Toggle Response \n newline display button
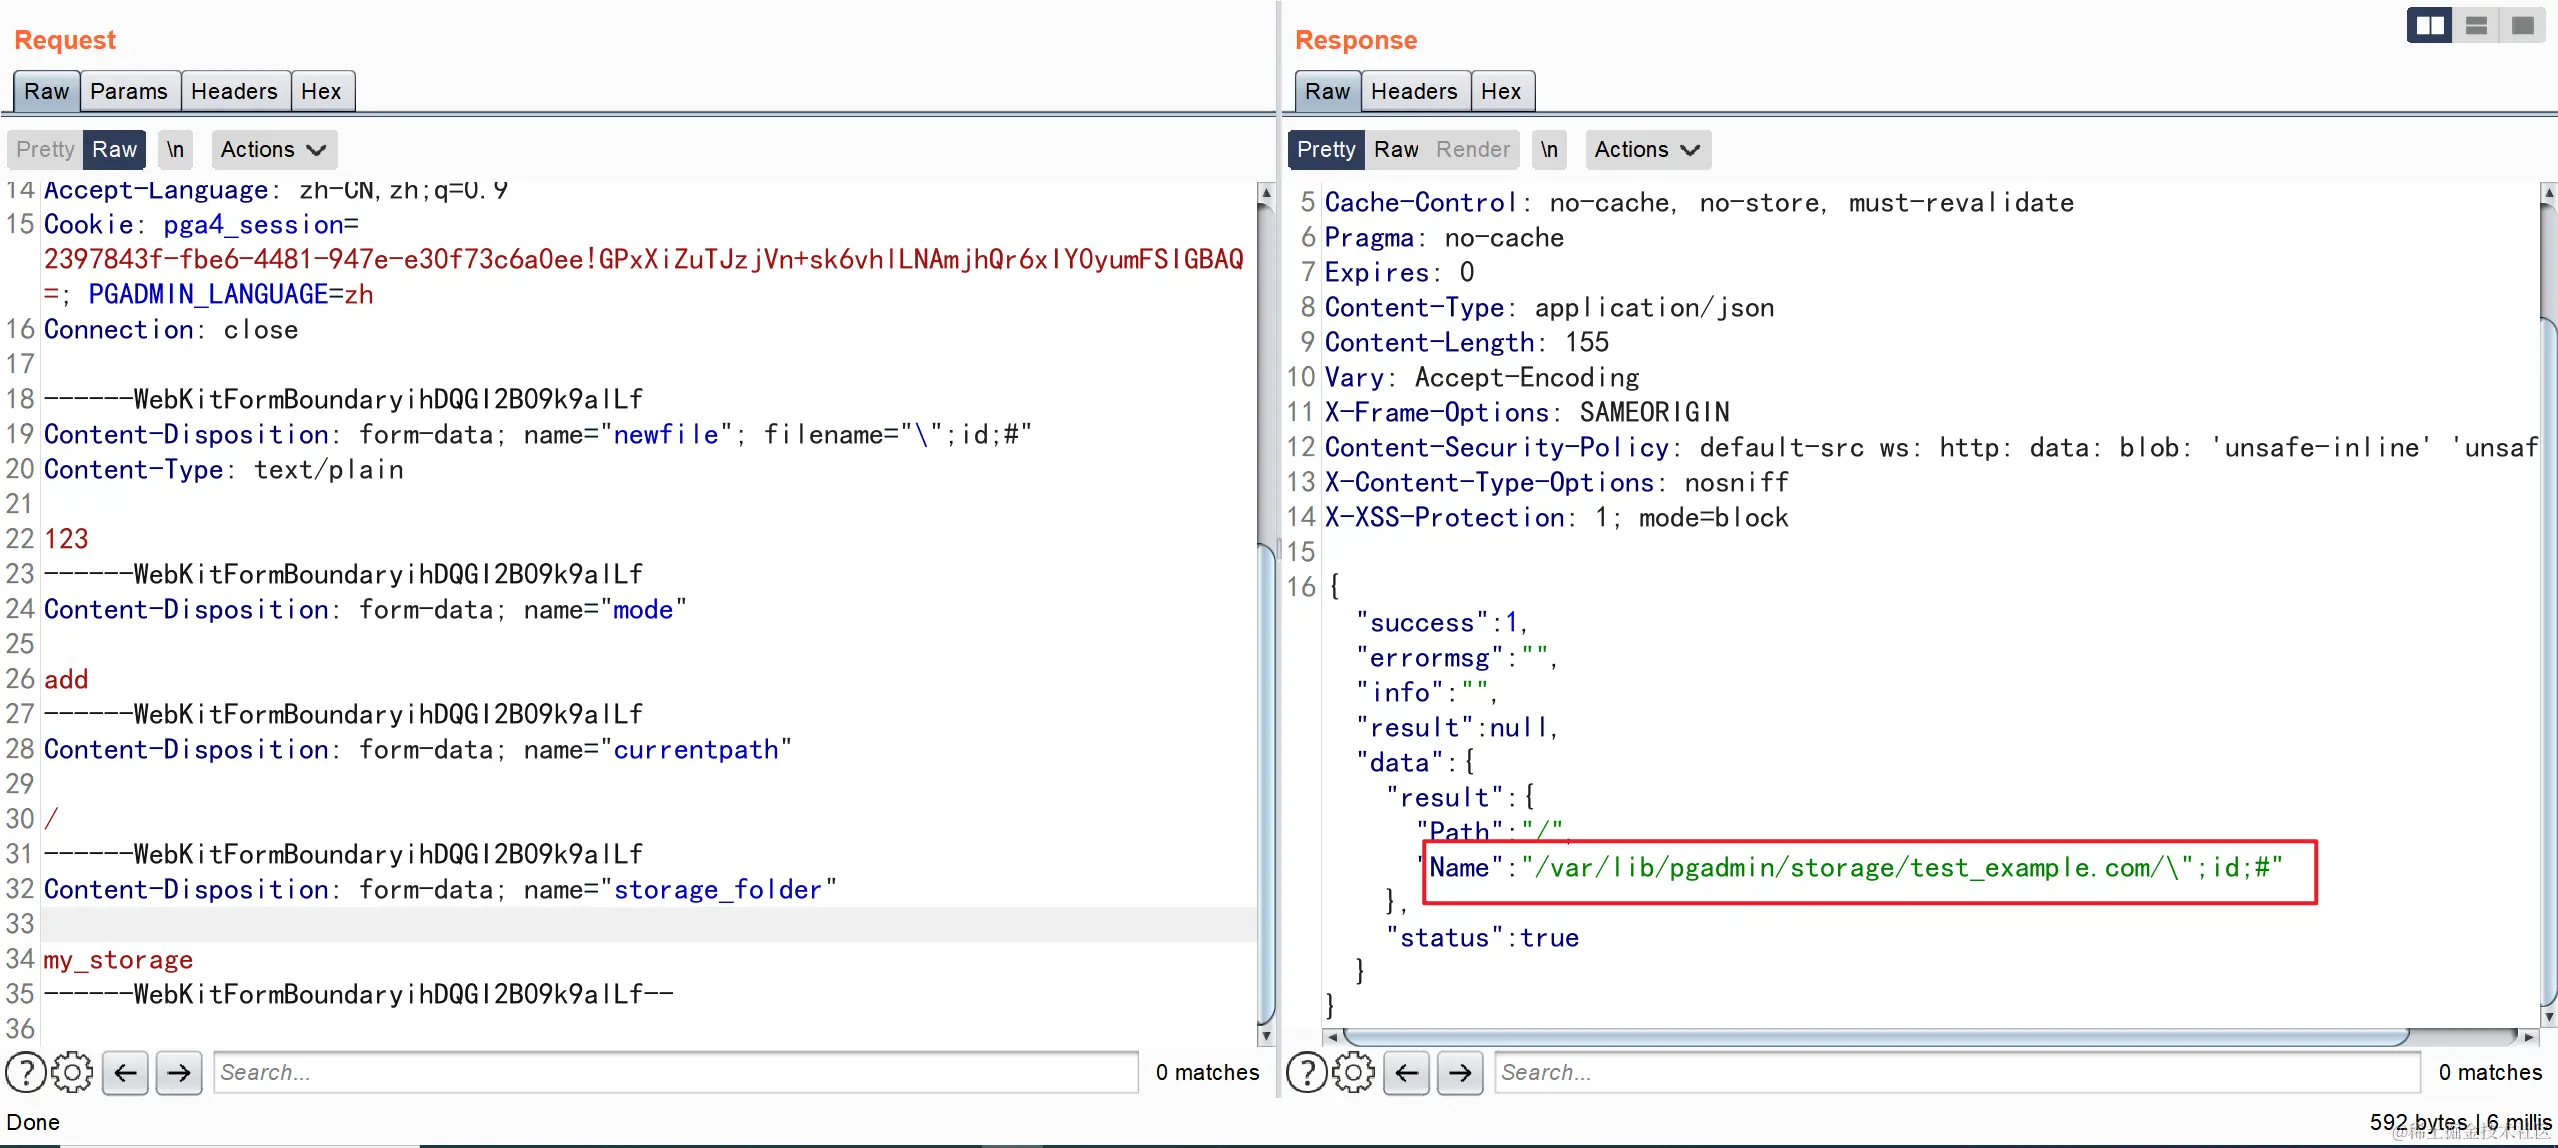Viewport: 2558px width, 1148px height. [x=1548, y=149]
